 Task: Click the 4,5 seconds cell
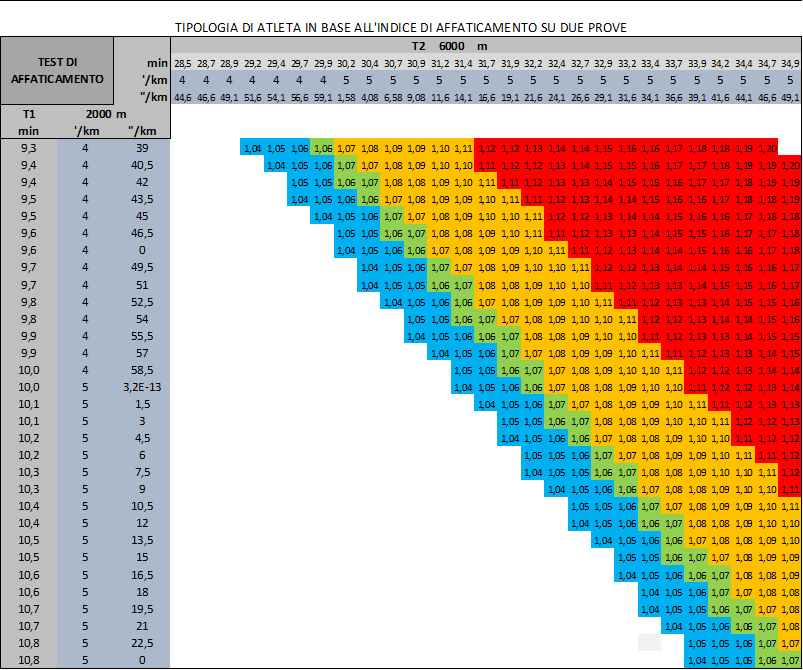click(142, 438)
